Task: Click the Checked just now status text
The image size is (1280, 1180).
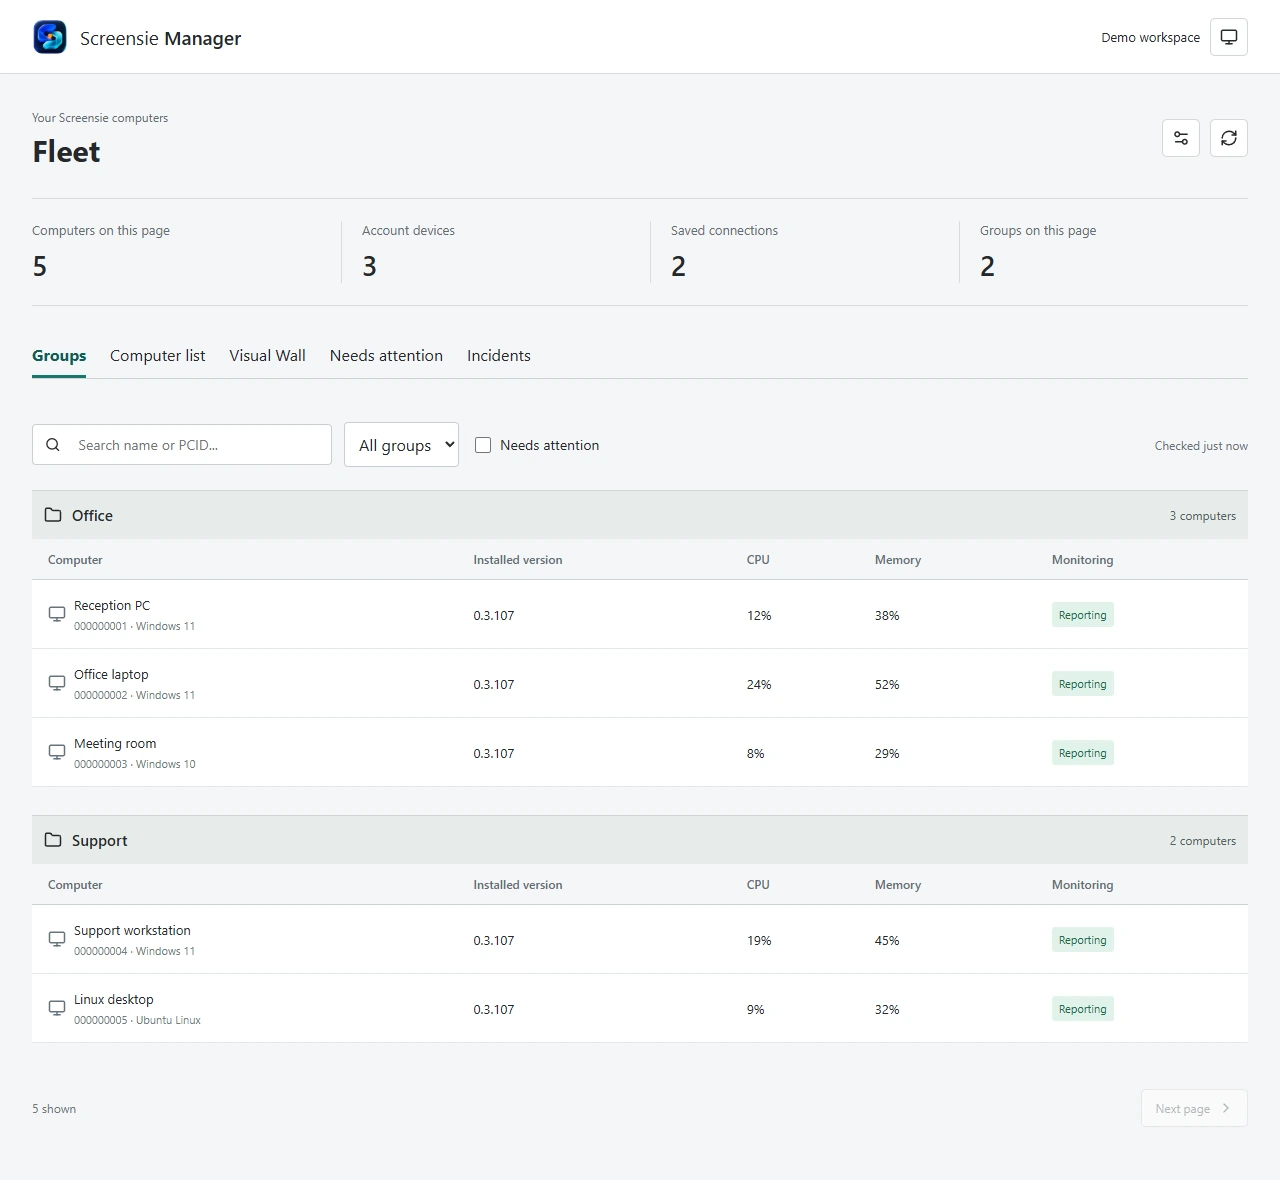Action: point(1201,446)
